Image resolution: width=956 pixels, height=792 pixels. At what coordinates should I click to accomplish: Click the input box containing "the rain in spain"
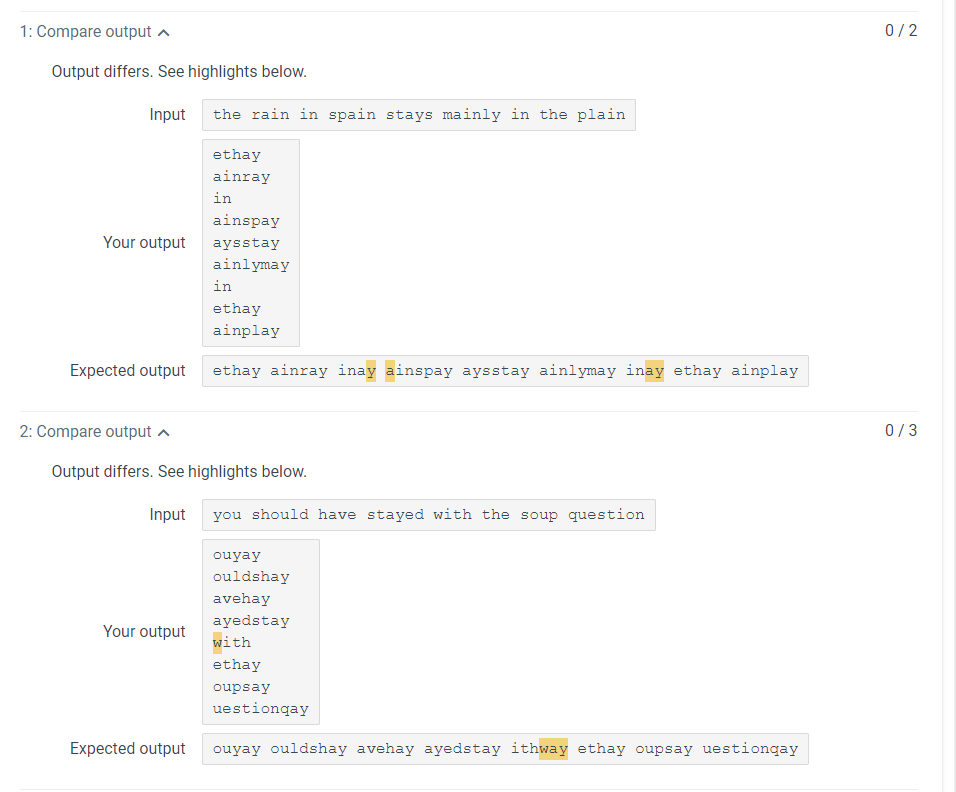(x=419, y=114)
